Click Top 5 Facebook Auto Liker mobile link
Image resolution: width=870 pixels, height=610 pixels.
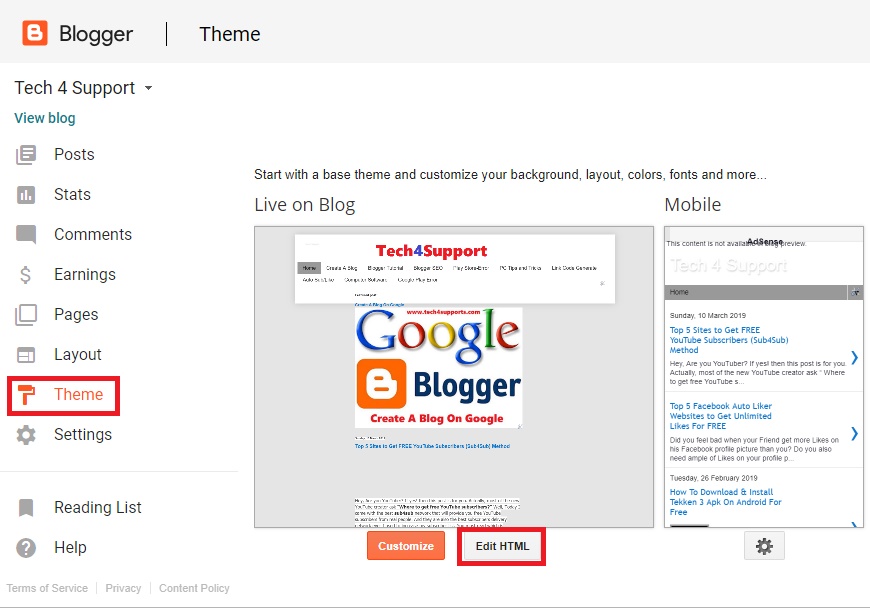[x=720, y=416]
